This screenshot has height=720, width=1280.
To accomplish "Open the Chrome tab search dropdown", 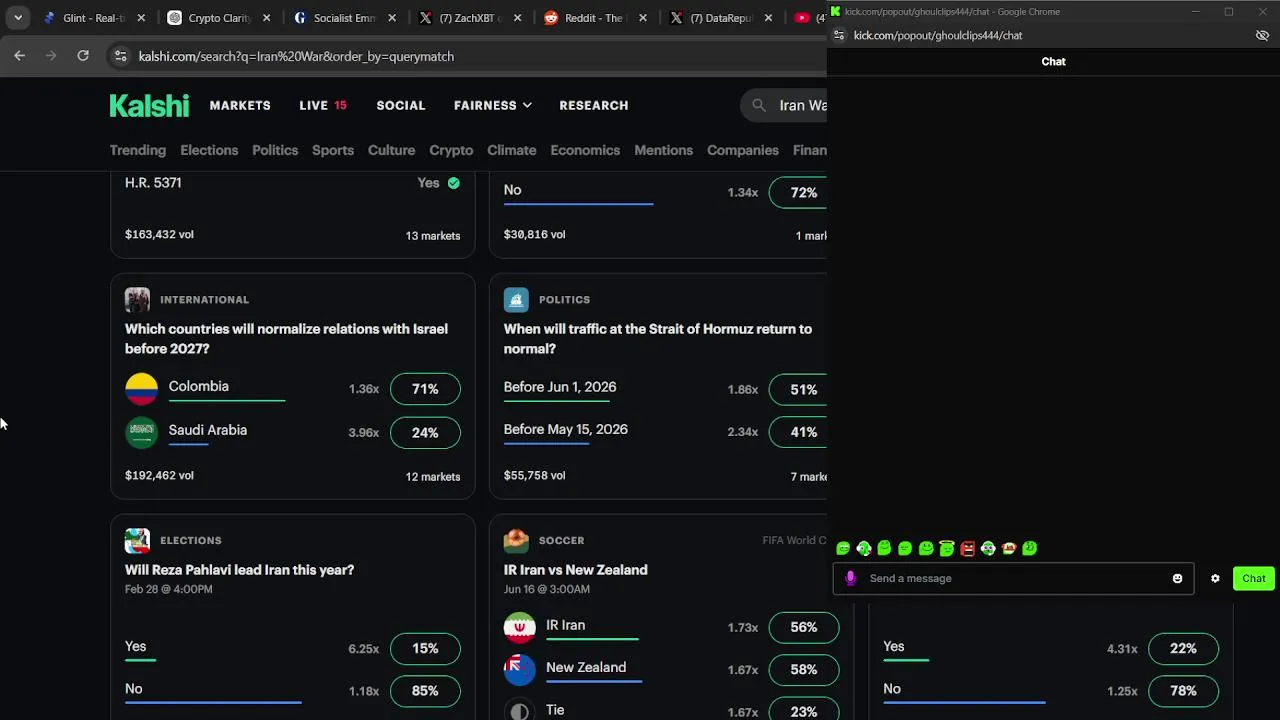I will 18,18.
